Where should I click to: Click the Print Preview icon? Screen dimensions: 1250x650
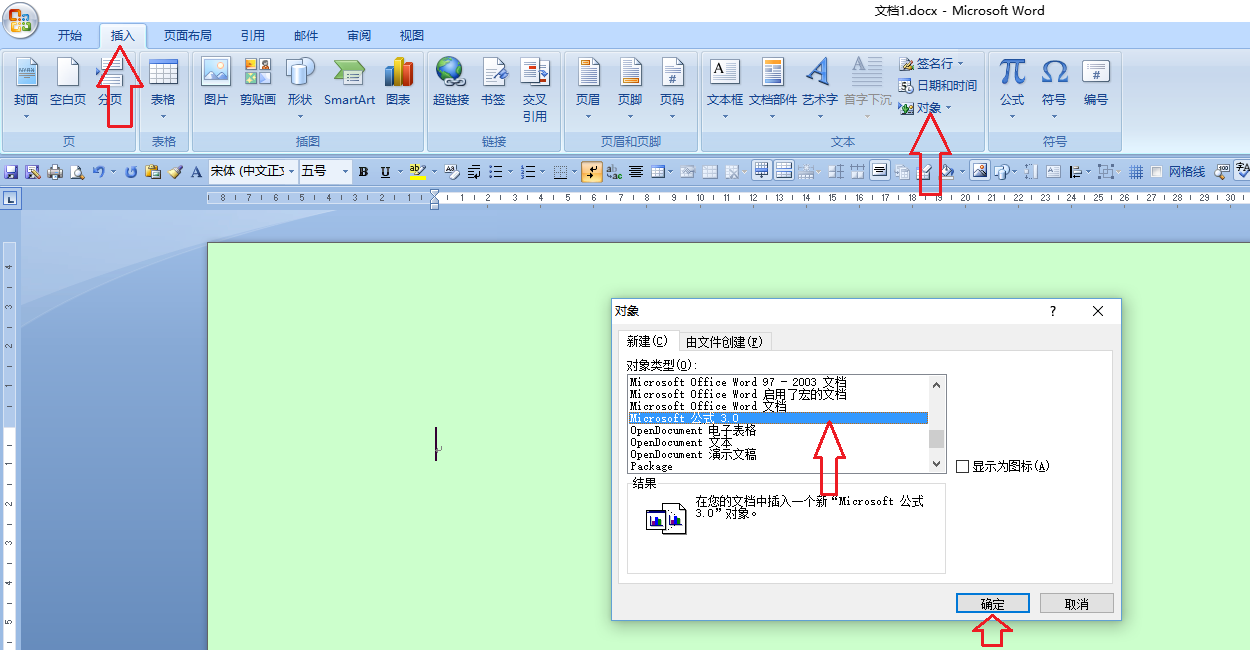(76, 172)
